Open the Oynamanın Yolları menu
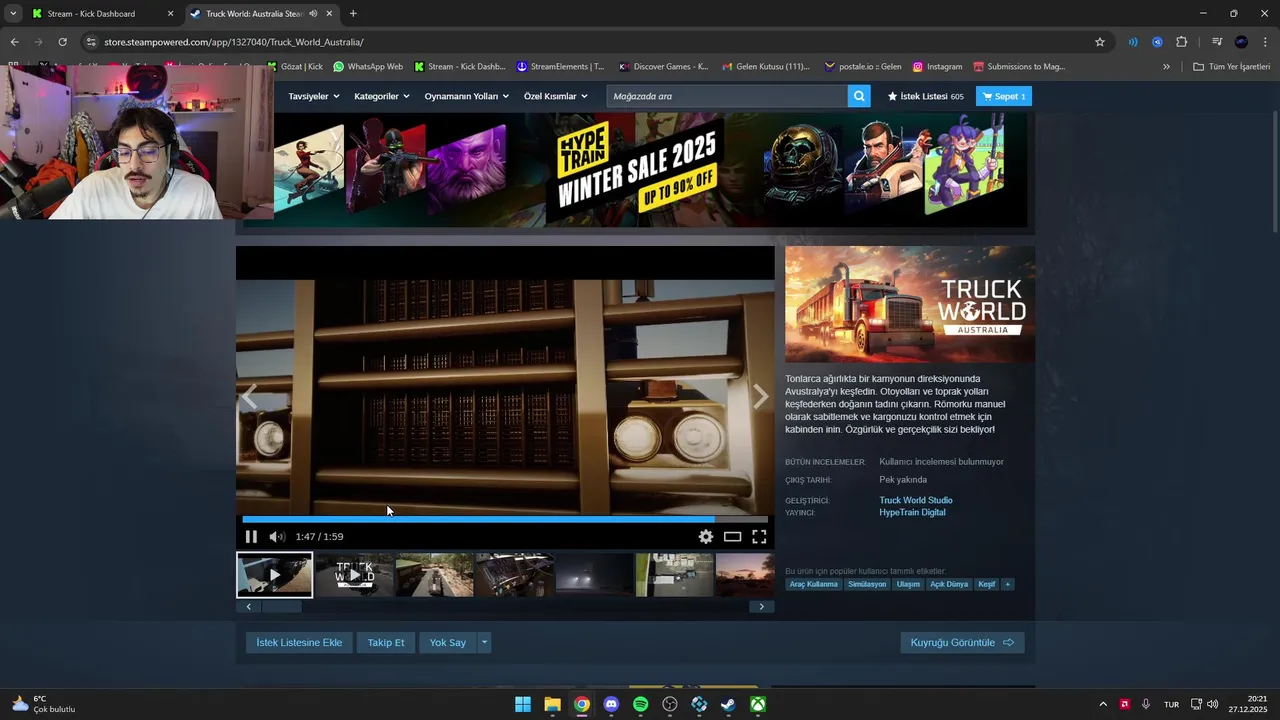 (466, 96)
